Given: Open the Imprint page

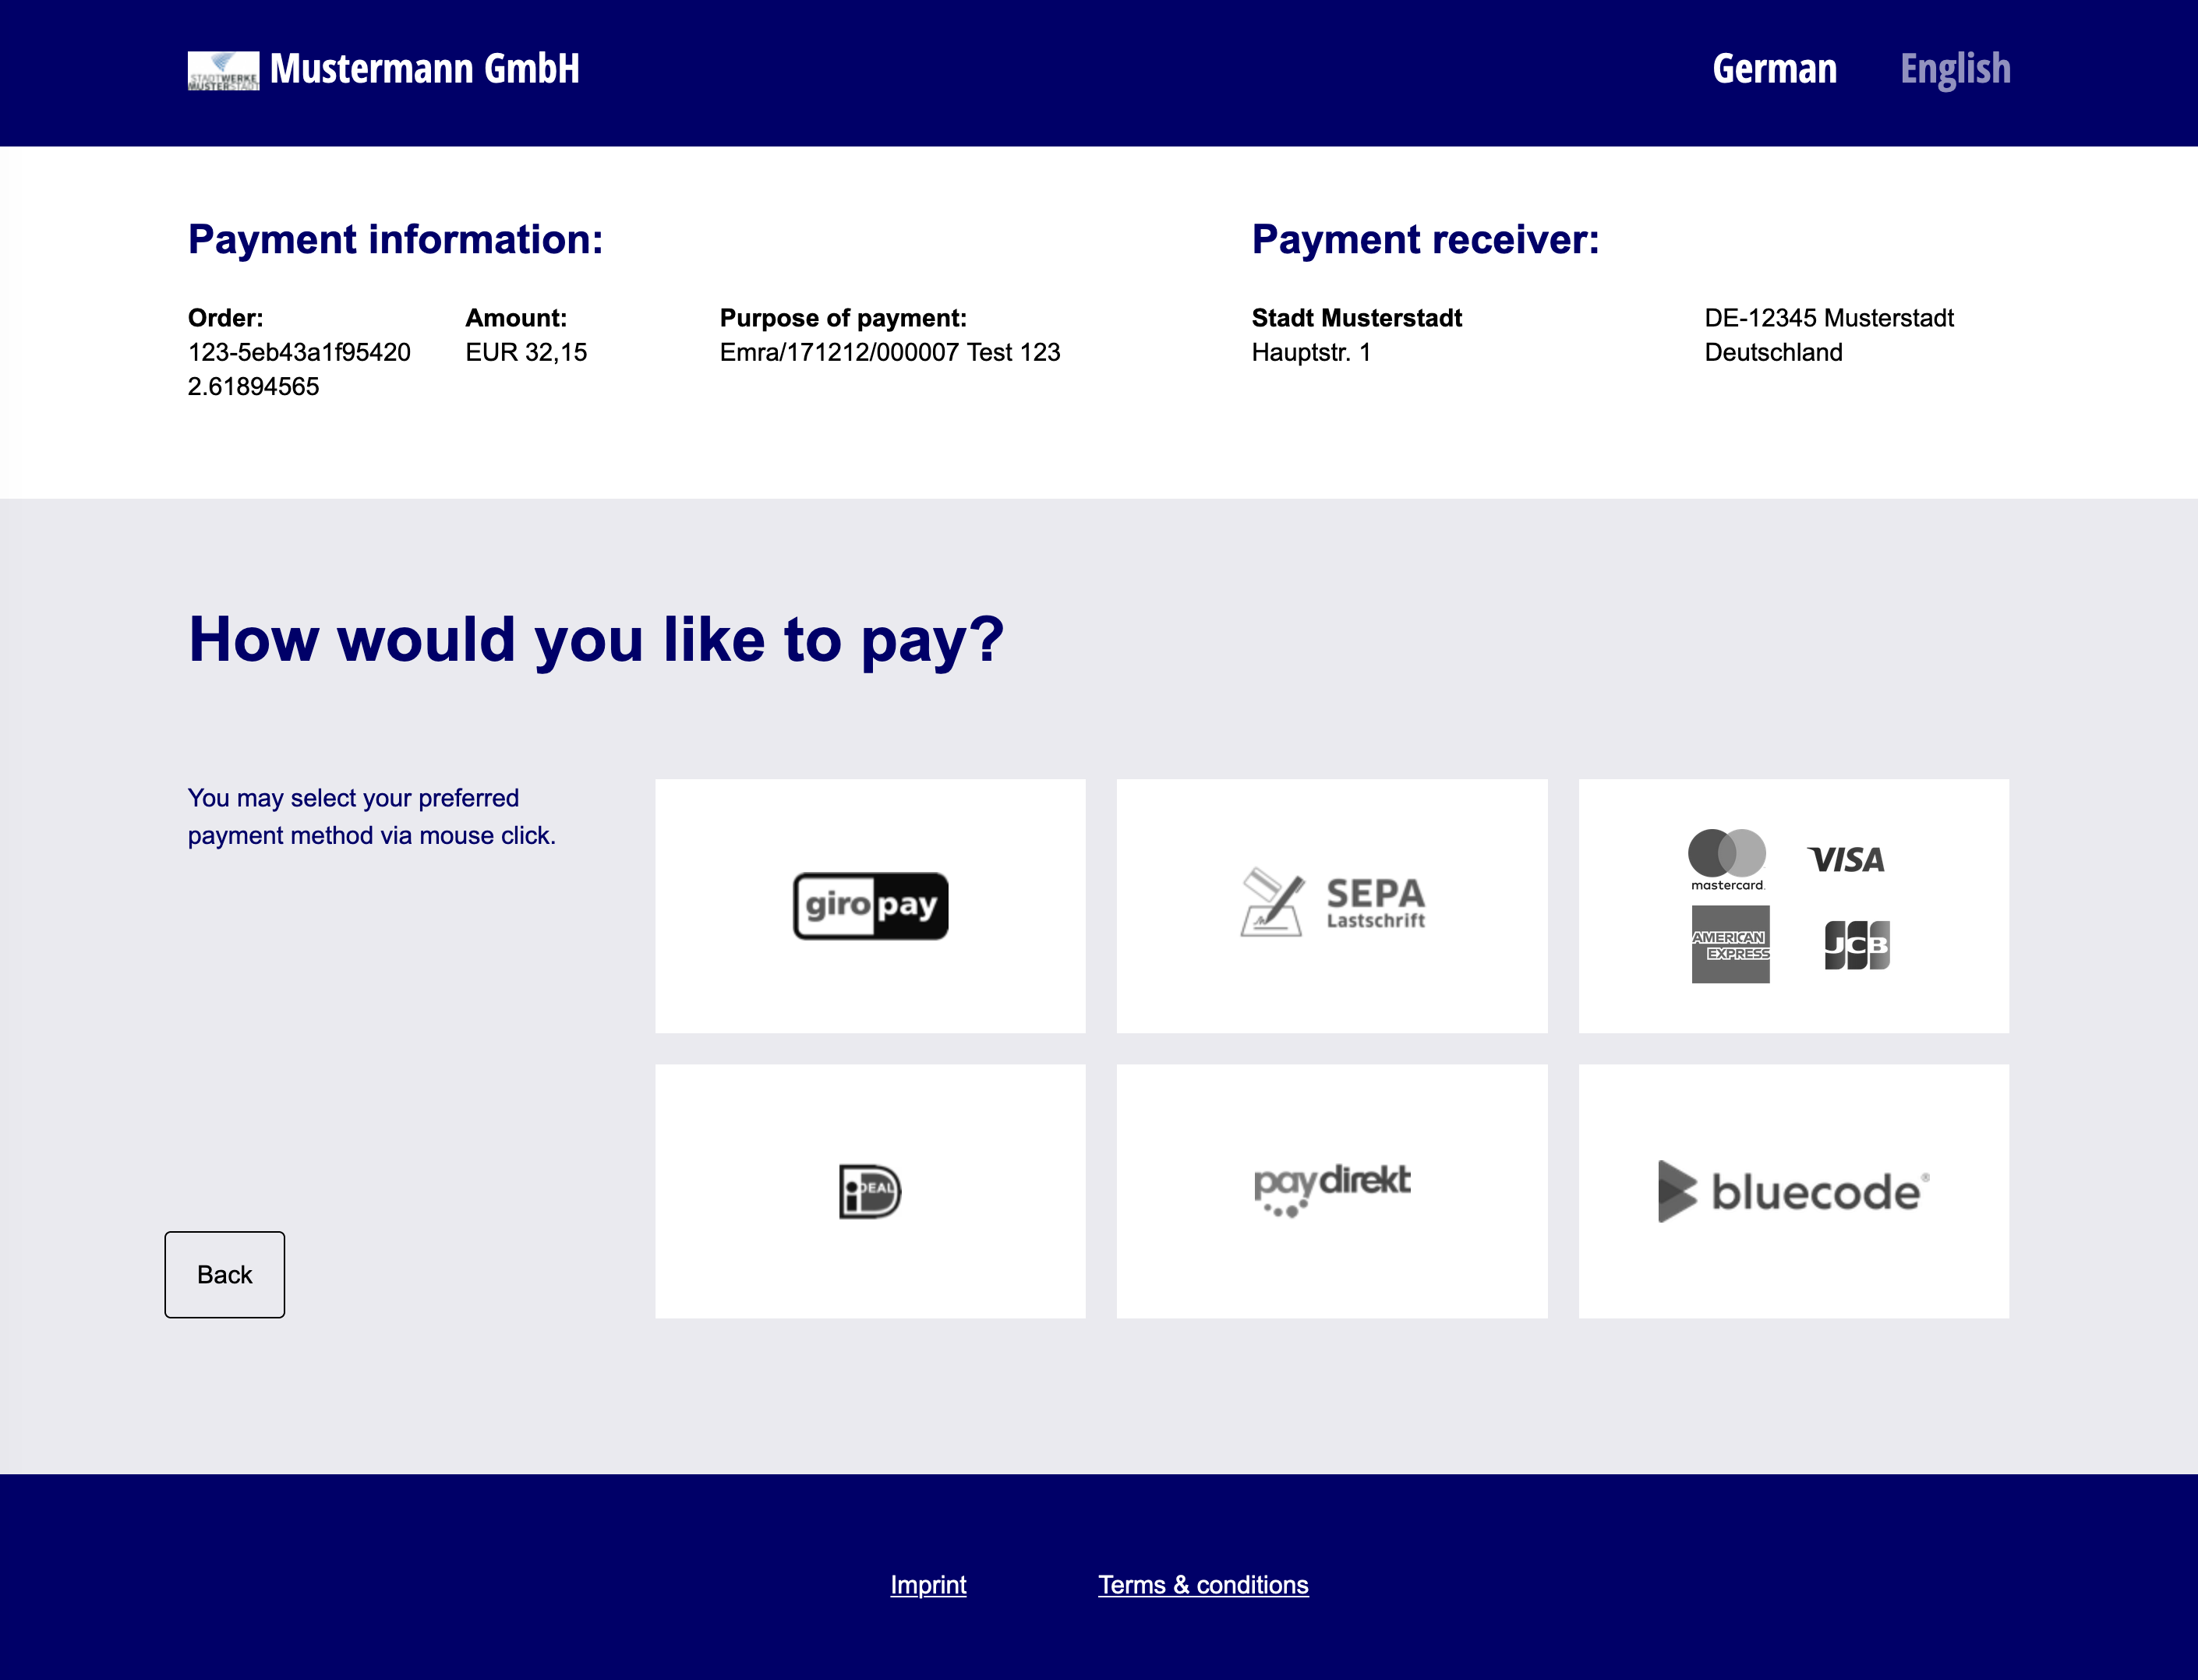Looking at the screenshot, I should [928, 1584].
